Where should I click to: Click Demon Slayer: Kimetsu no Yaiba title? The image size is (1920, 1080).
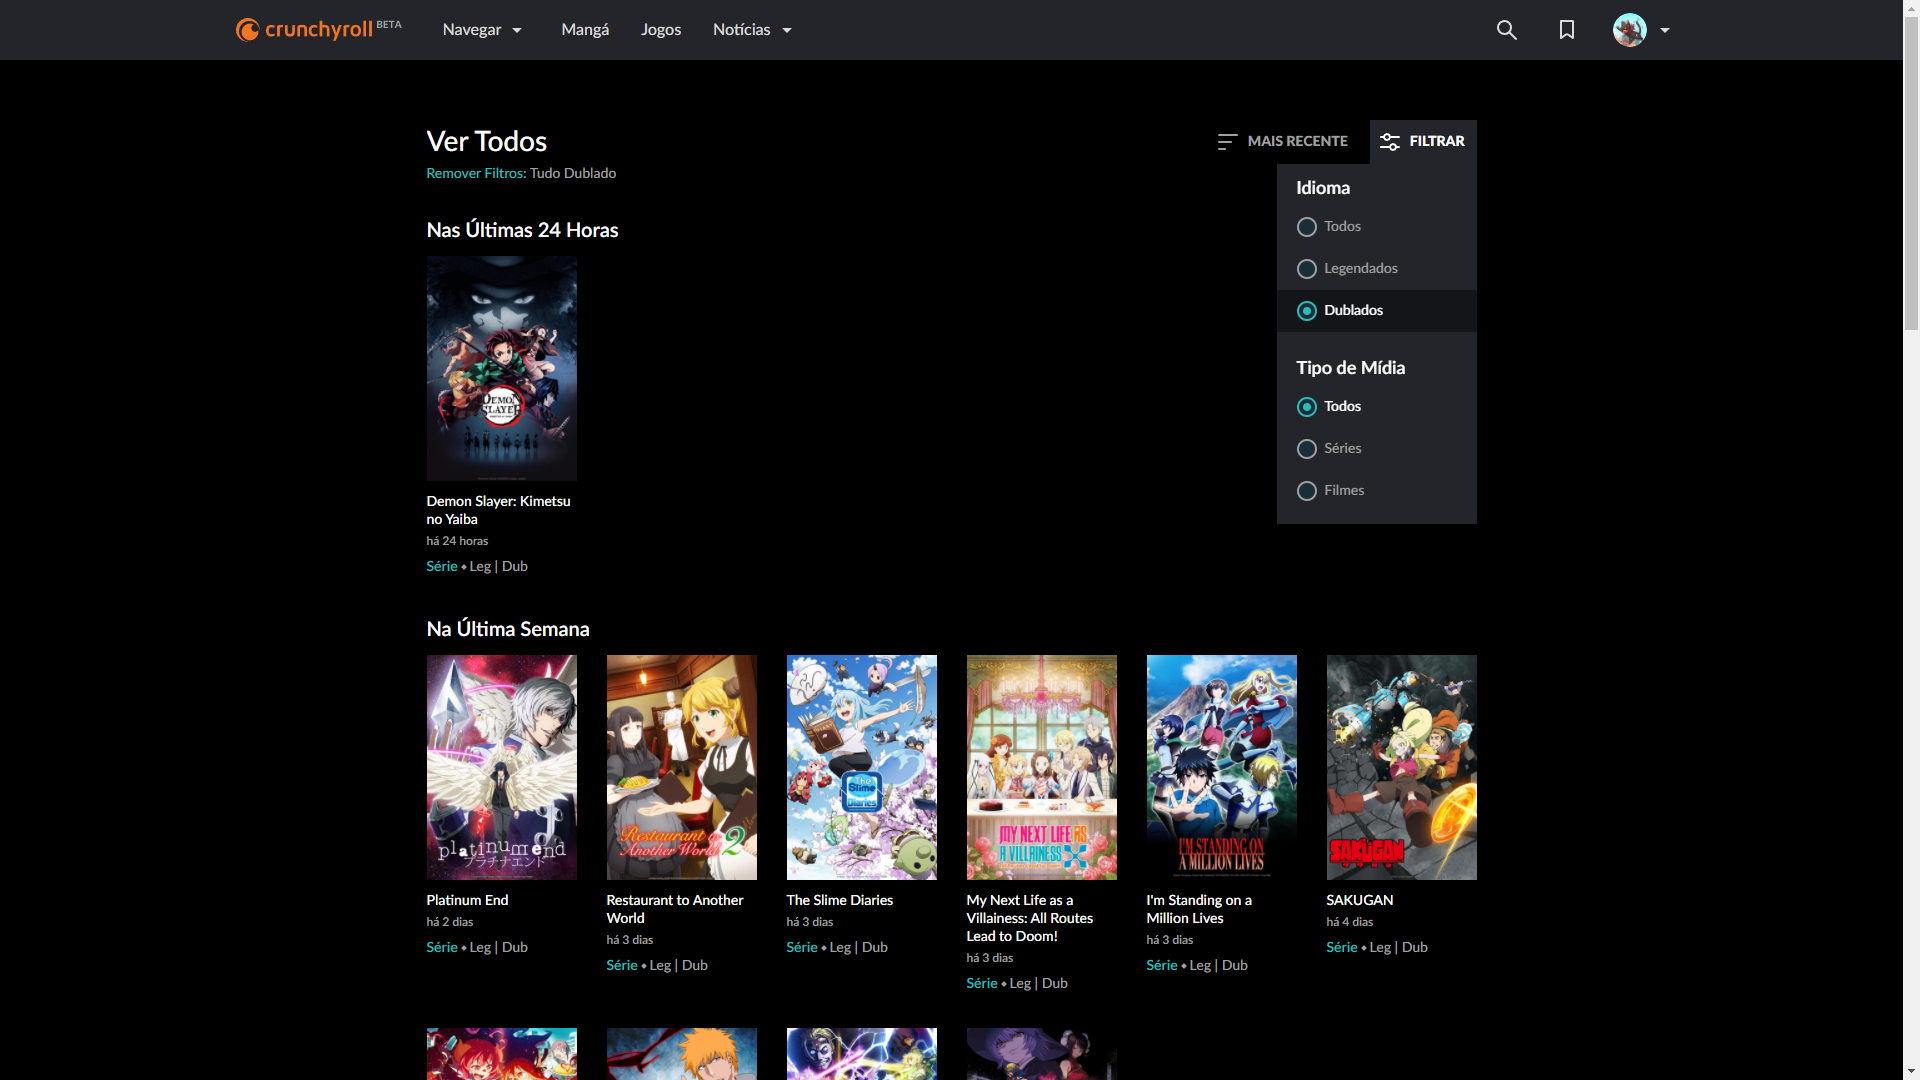tap(499, 510)
